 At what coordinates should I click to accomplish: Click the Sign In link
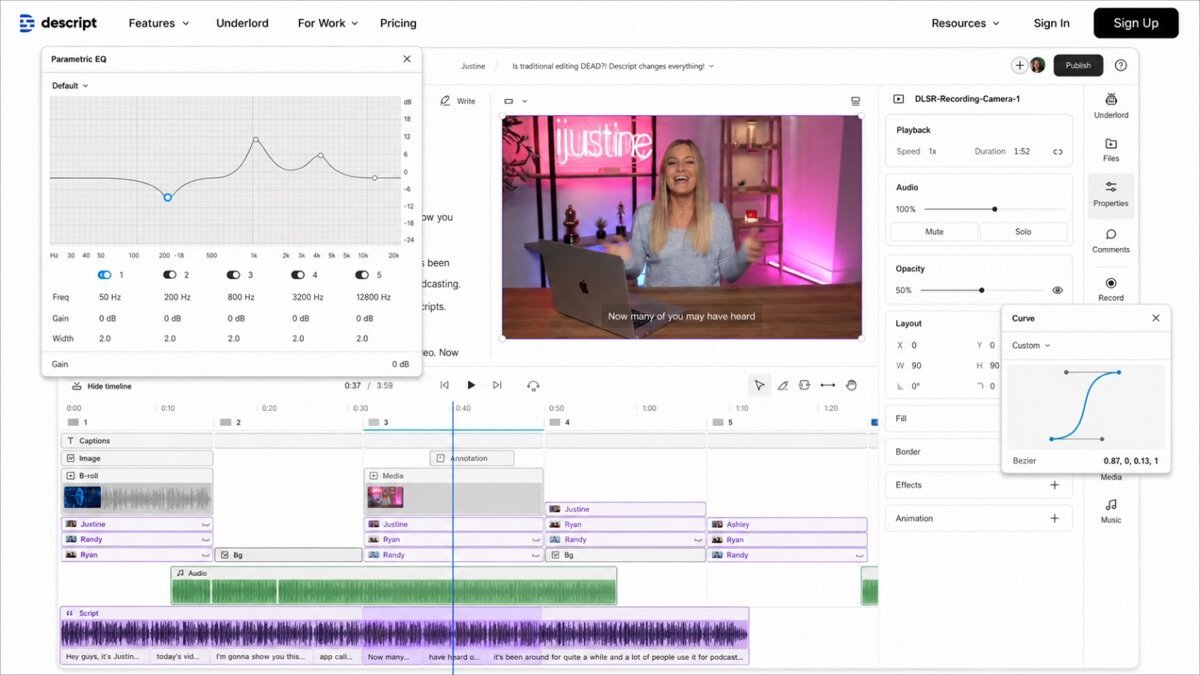click(x=1051, y=23)
